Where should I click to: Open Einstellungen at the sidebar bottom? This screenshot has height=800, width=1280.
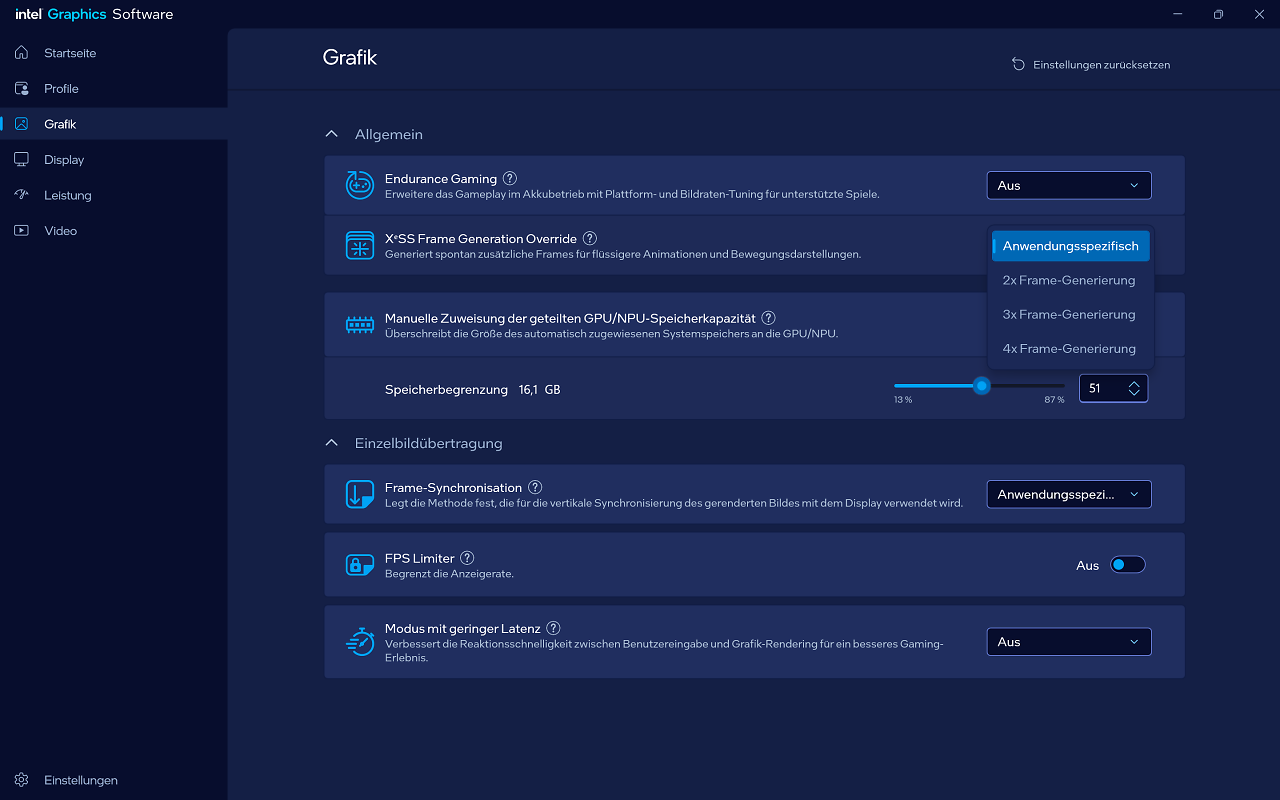113,780
